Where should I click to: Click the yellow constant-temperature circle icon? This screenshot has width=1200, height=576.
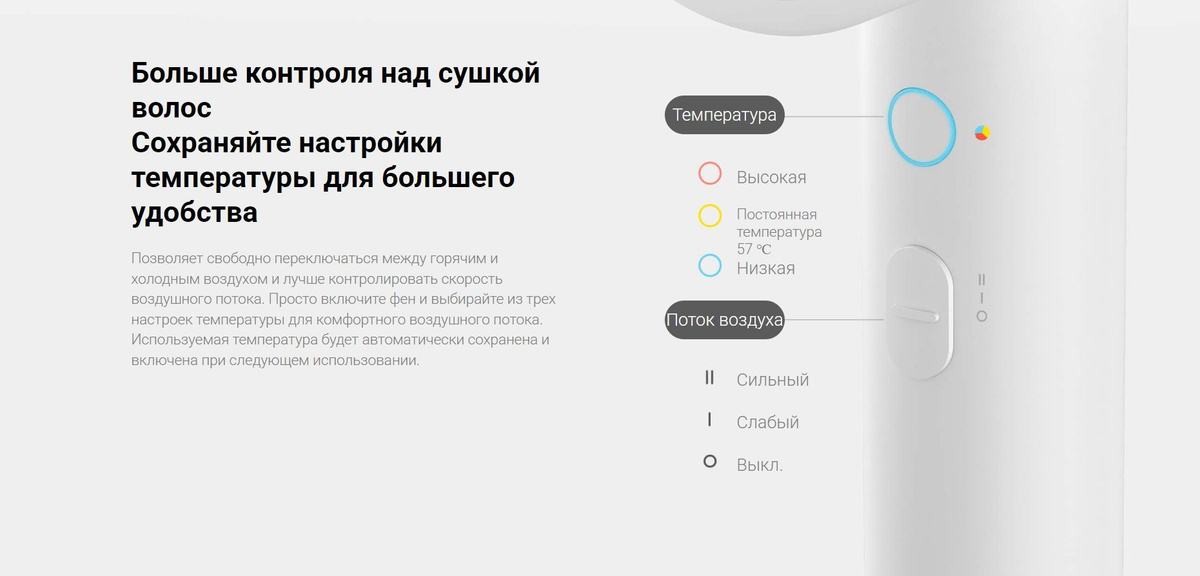(710, 215)
